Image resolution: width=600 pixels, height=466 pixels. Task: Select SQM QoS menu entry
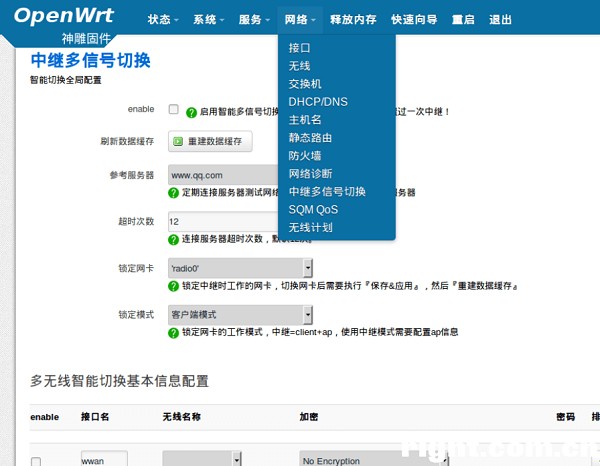point(313,210)
